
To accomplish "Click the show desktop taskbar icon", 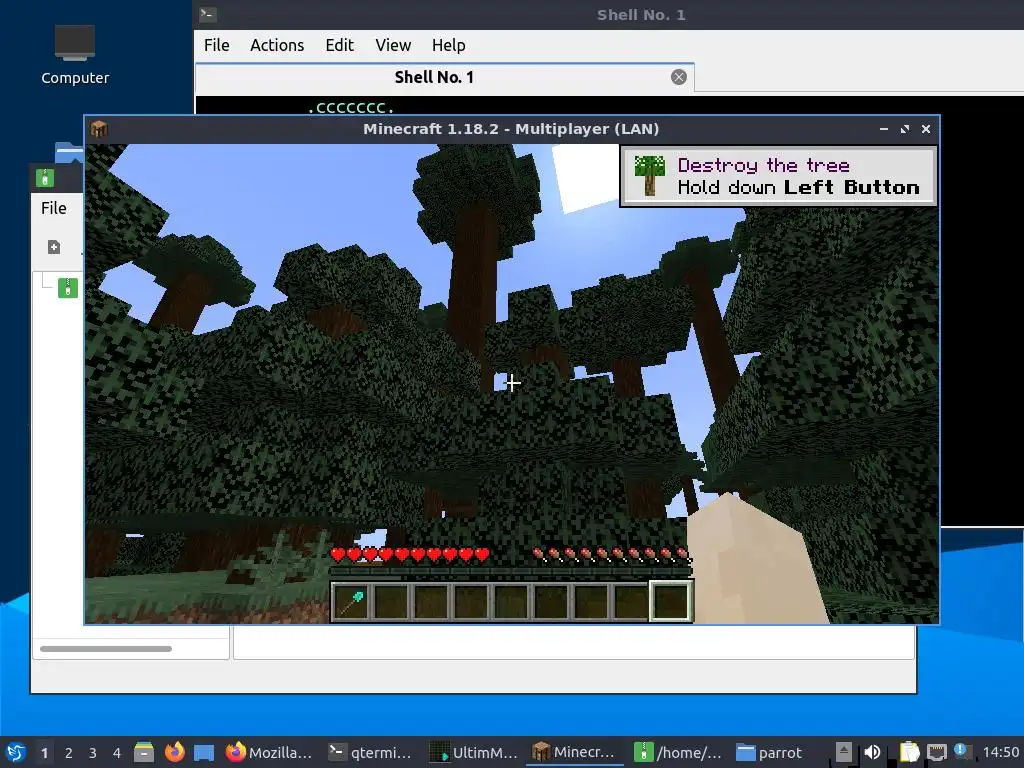I will click(x=204, y=753).
